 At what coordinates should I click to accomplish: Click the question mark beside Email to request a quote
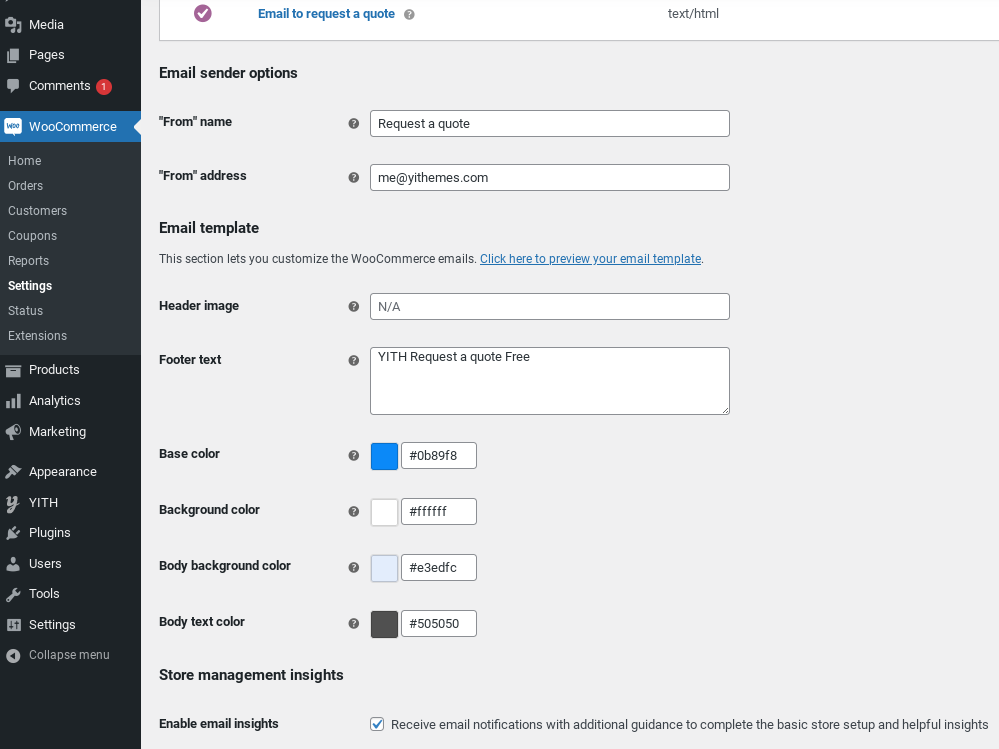click(409, 15)
